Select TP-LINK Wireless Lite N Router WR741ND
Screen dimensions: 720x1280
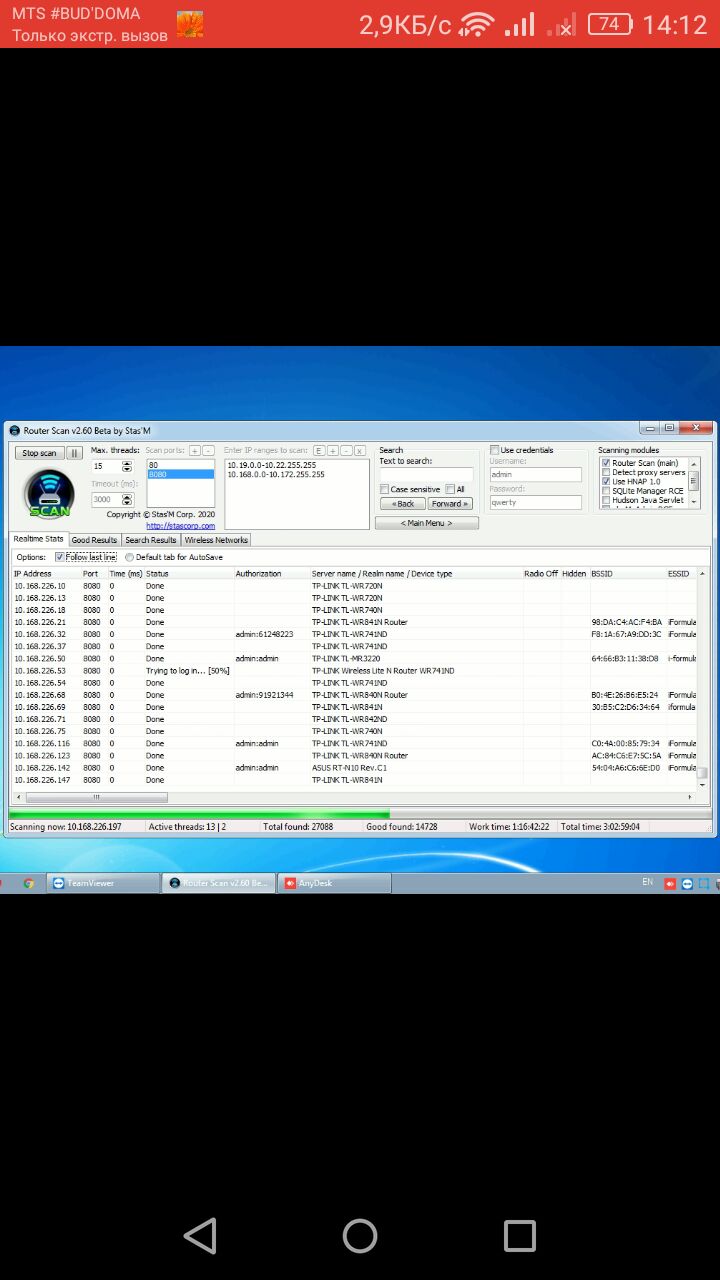383,670
